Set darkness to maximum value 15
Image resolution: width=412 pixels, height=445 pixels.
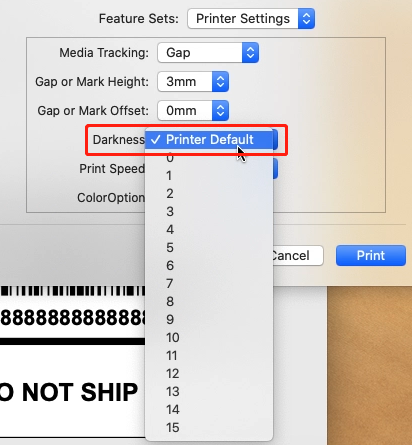[x=209, y=428]
